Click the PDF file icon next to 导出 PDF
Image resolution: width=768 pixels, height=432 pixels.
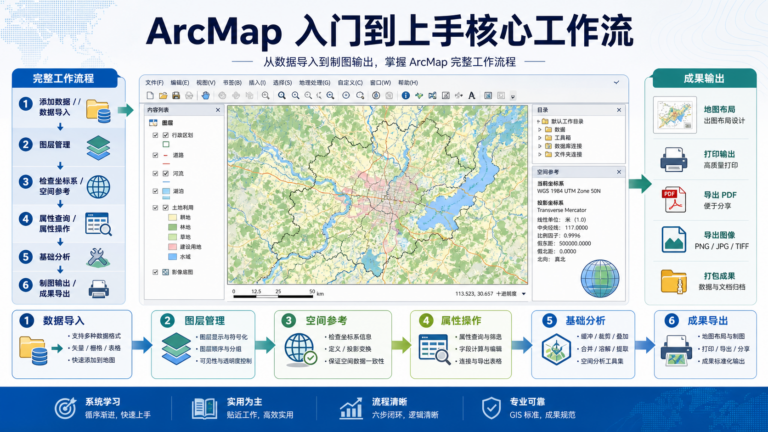tap(674, 199)
